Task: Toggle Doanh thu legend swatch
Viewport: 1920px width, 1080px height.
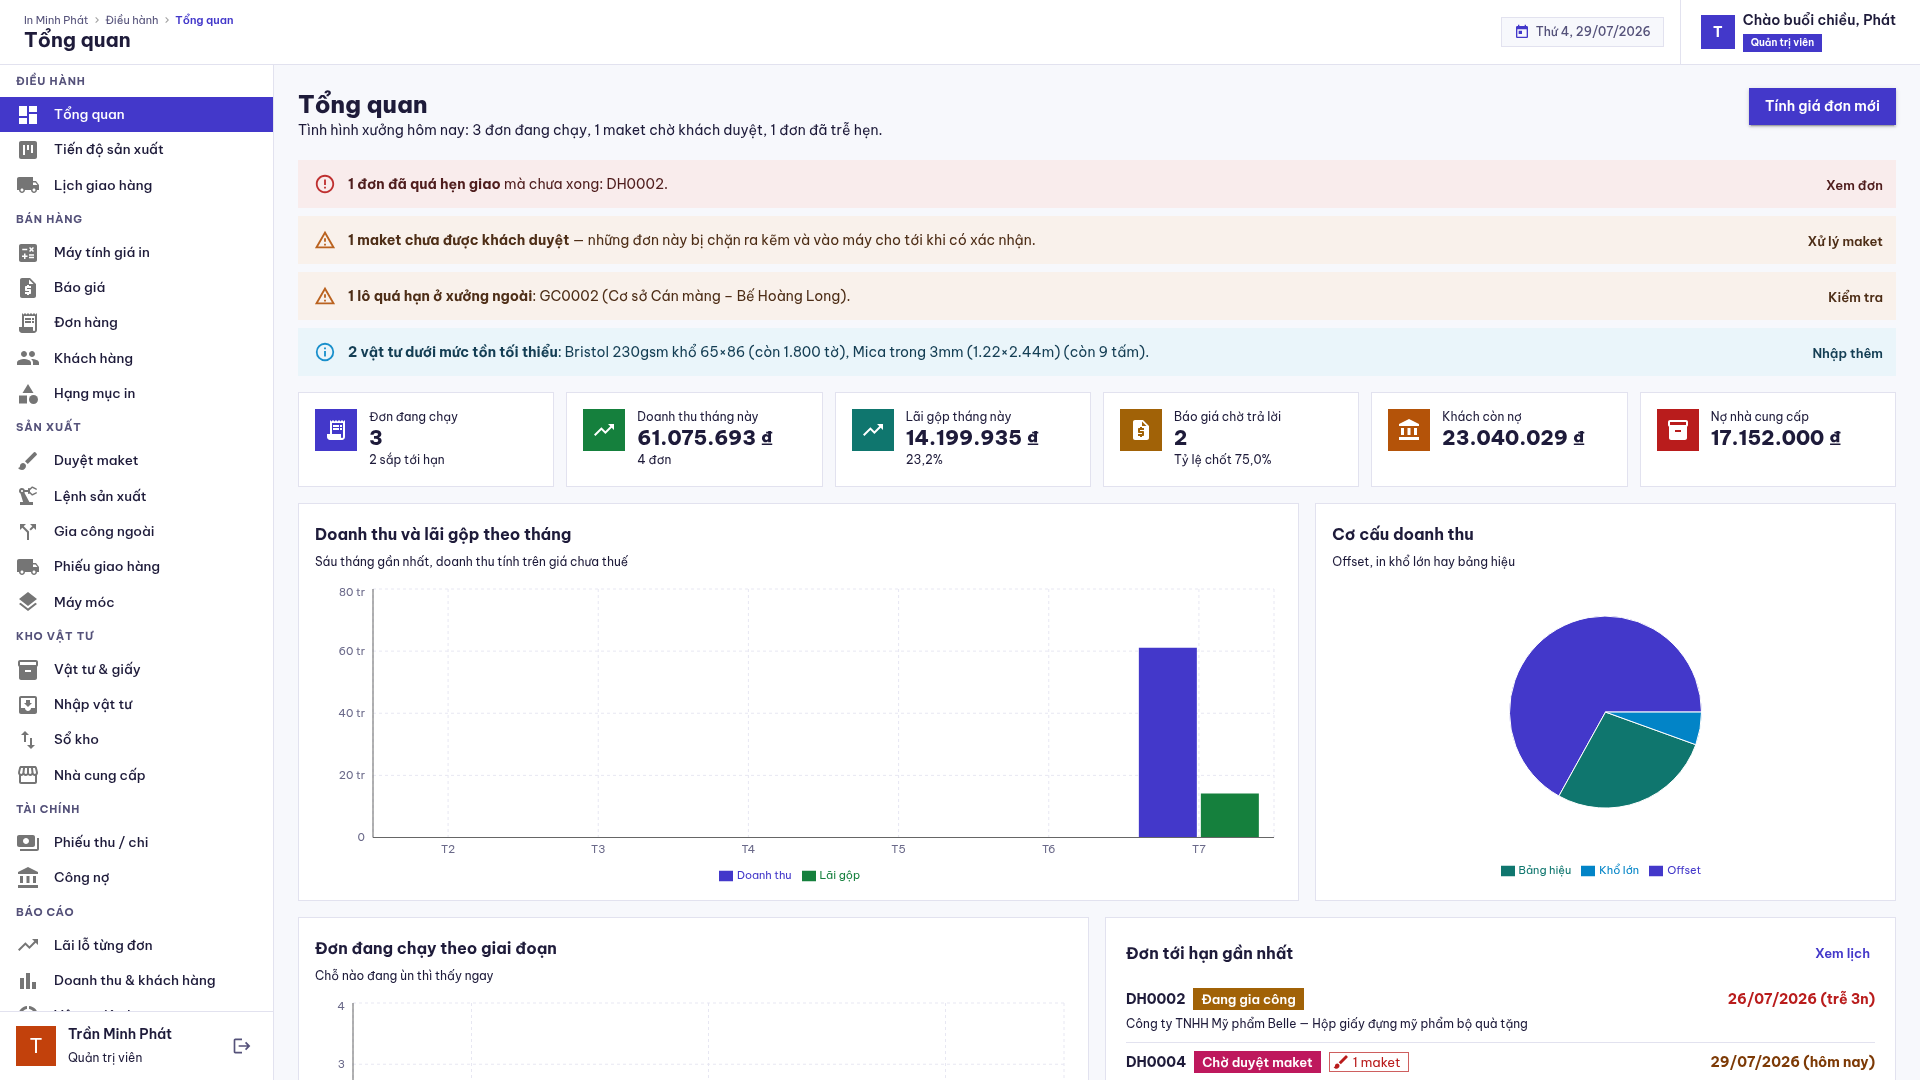Action: point(726,876)
